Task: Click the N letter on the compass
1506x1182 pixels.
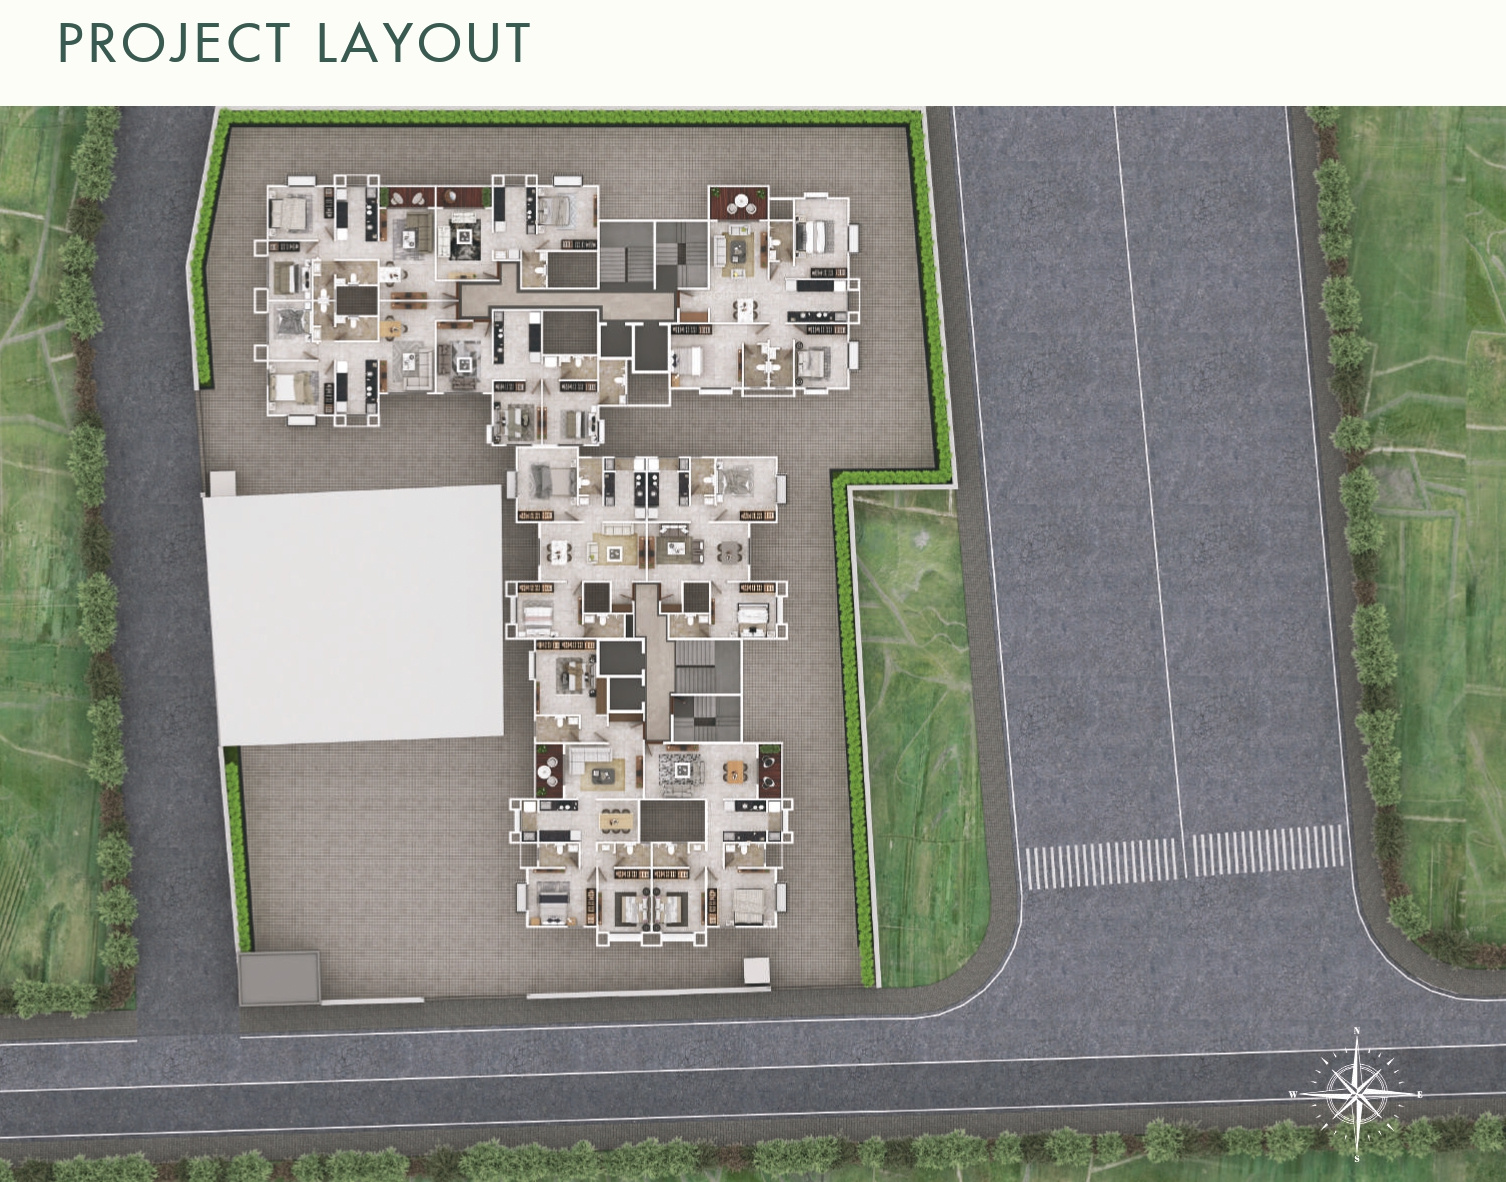Action: coord(1356,1030)
